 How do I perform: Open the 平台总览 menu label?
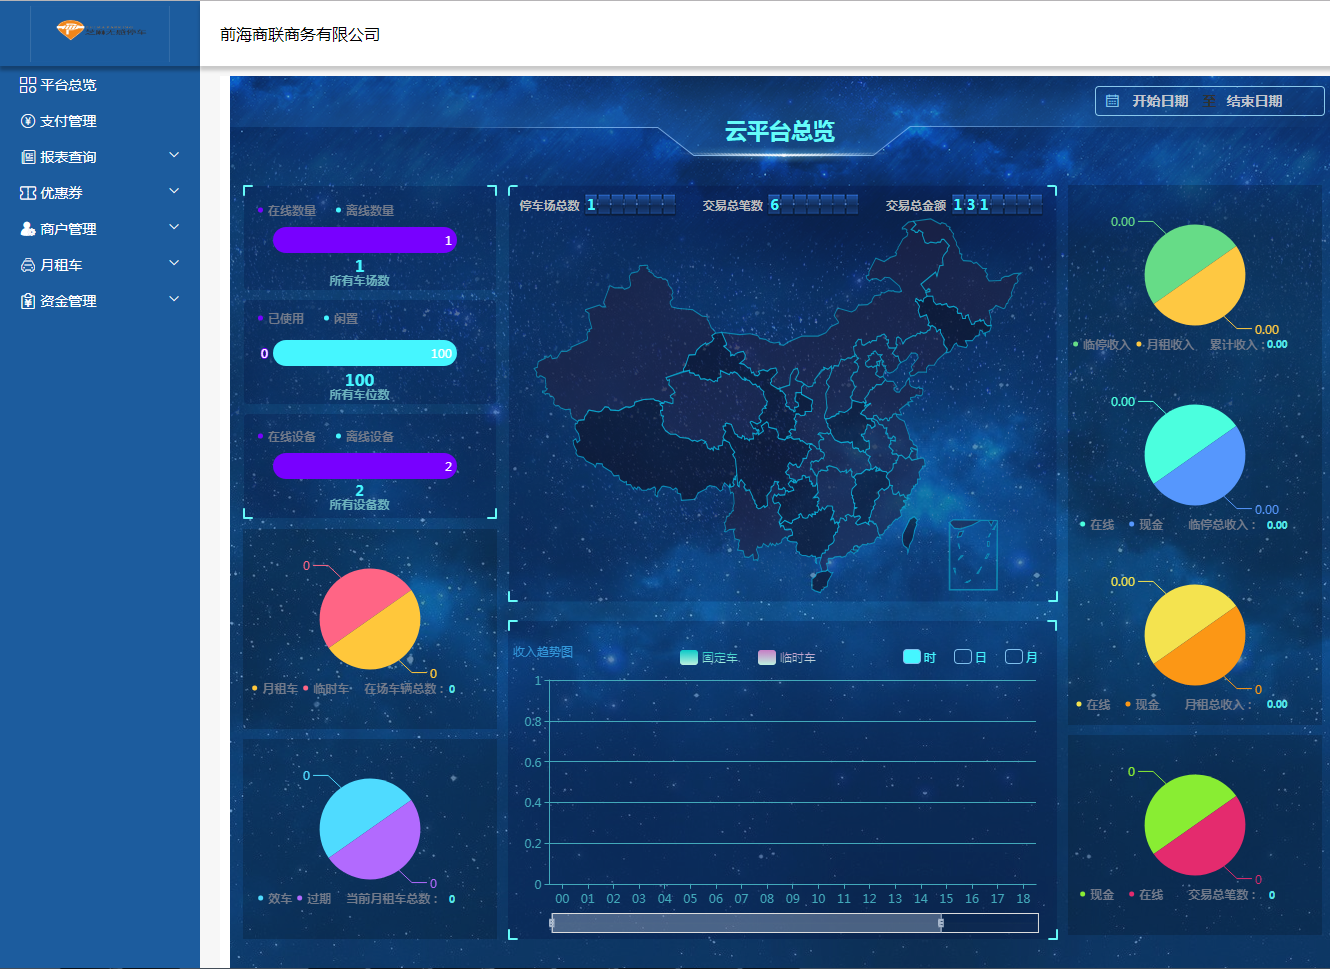tap(68, 85)
